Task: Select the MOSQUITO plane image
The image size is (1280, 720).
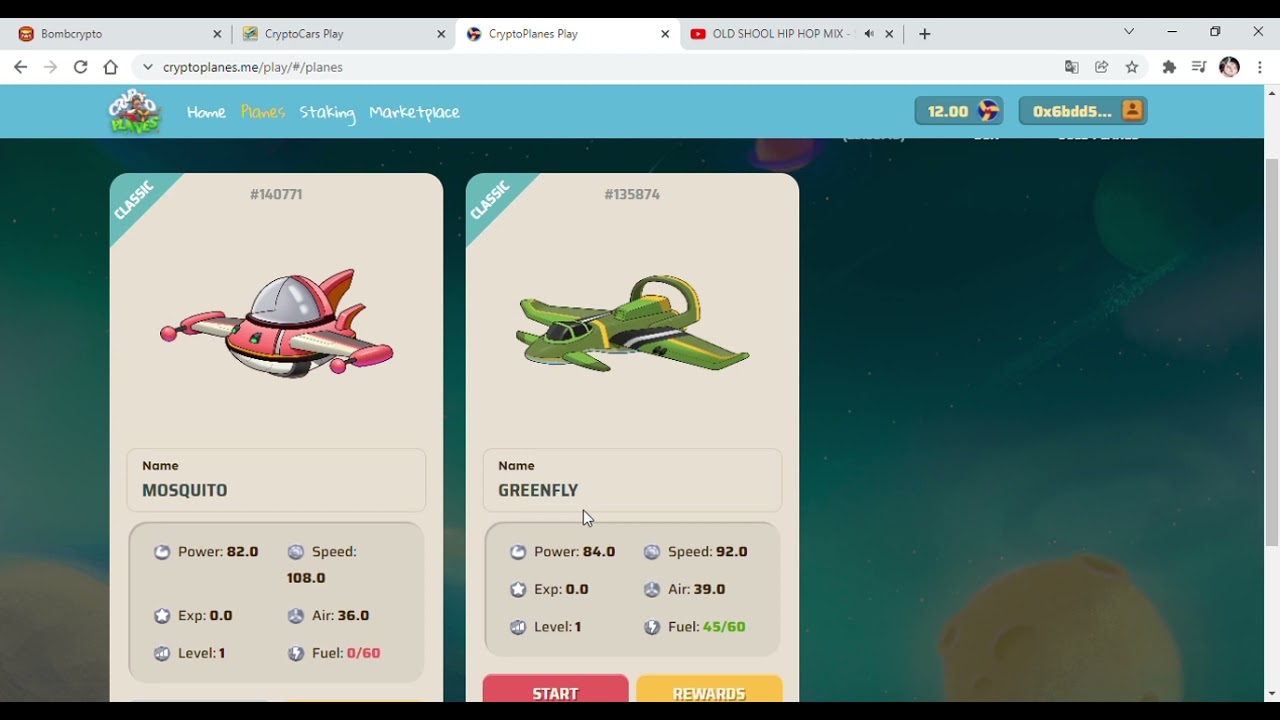Action: pyautogui.click(x=277, y=323)
